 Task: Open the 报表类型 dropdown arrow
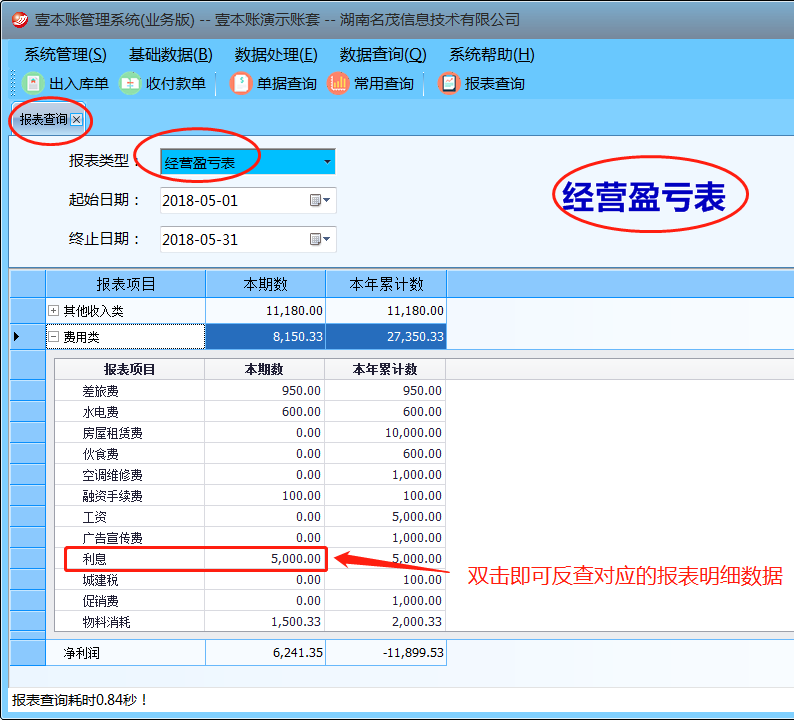327,162
